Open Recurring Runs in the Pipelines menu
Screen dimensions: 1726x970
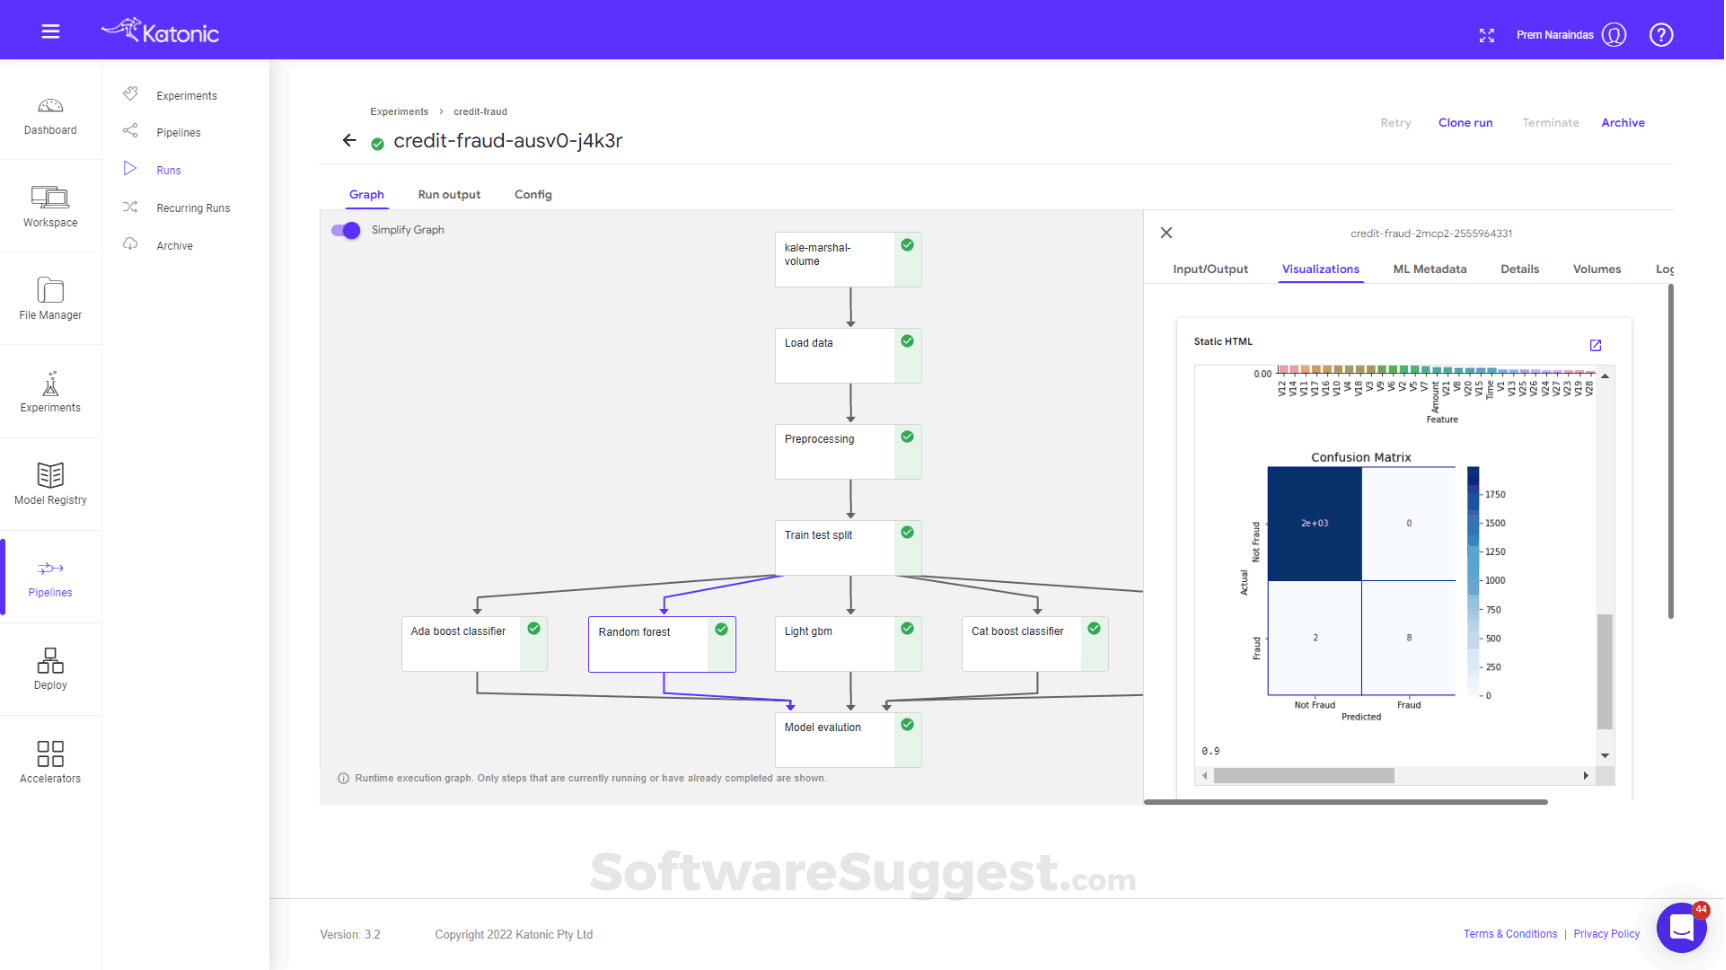pyautogui.click(x=193, y=207)
